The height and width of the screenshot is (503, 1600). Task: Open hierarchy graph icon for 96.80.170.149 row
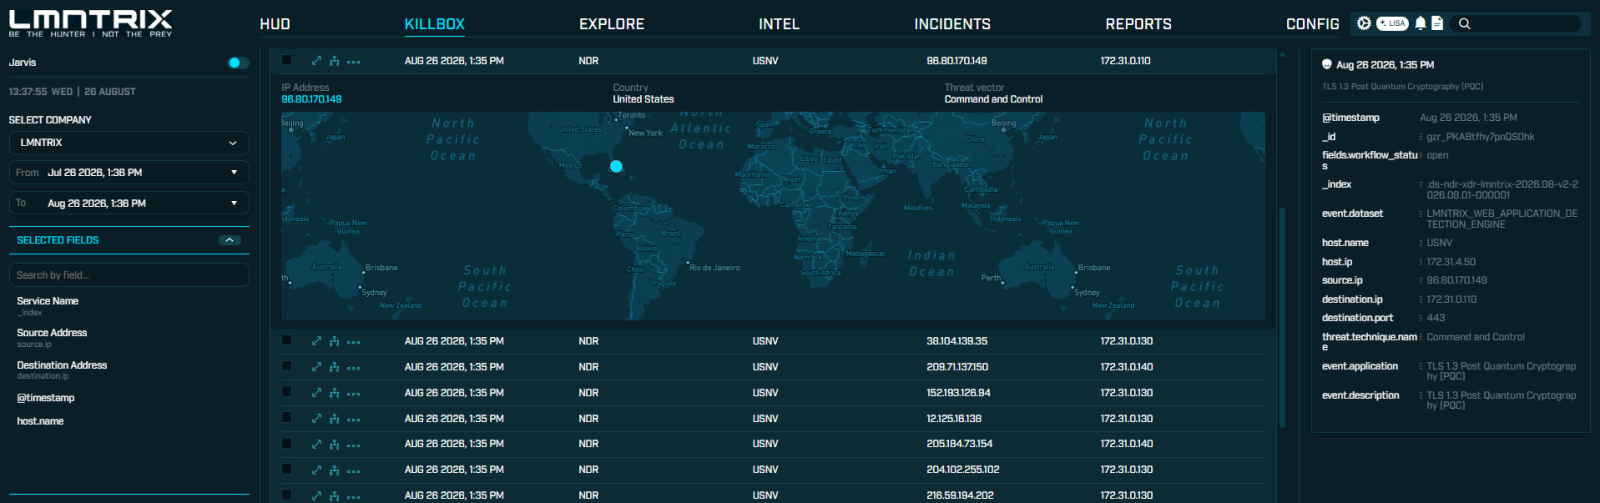[334, 61]
